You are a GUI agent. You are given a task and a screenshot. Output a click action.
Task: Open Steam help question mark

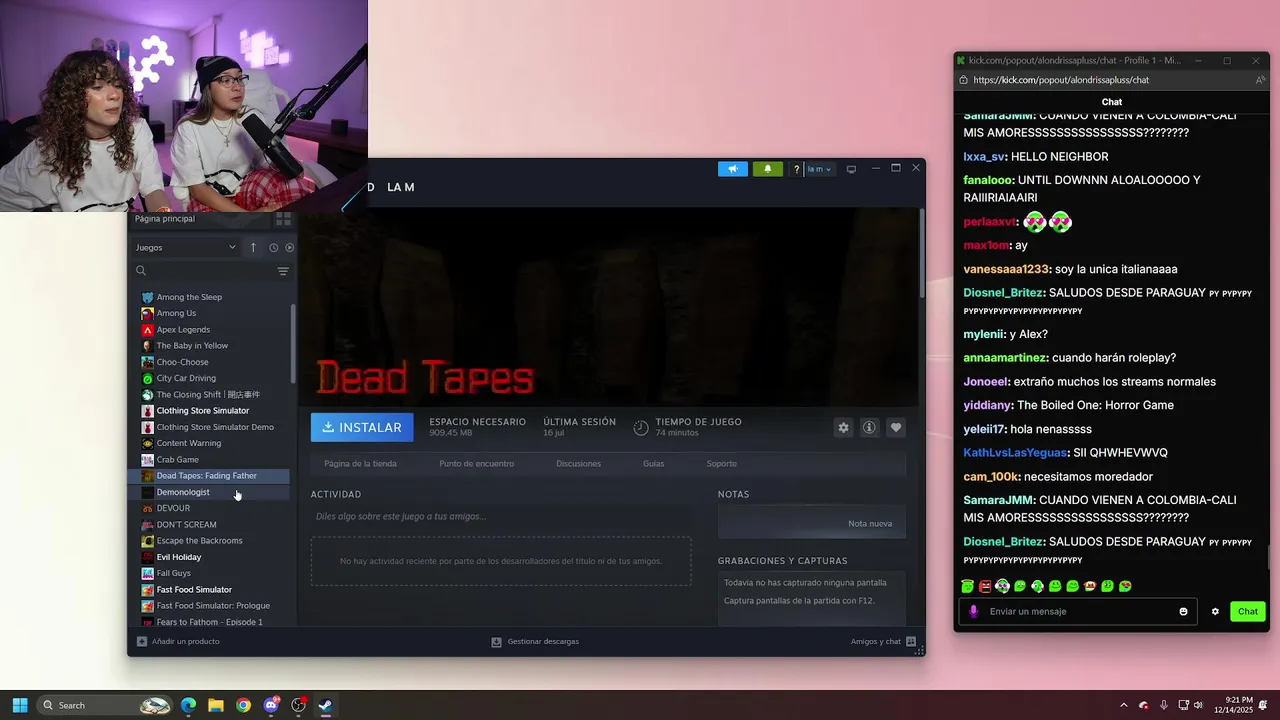click(796, 169)
